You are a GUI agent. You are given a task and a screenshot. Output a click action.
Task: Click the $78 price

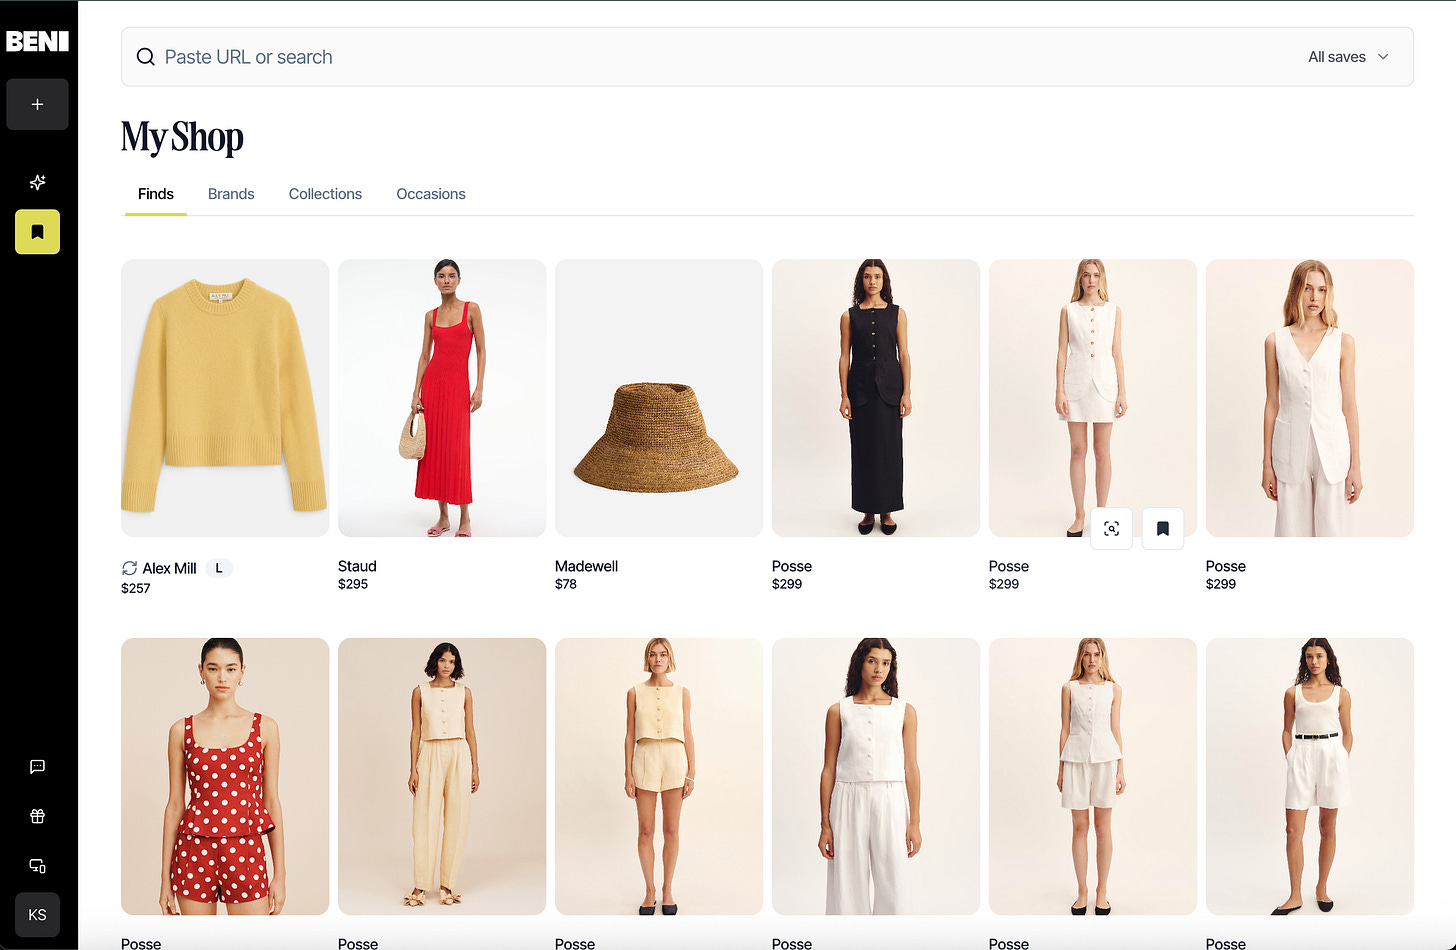click(566, 584)
